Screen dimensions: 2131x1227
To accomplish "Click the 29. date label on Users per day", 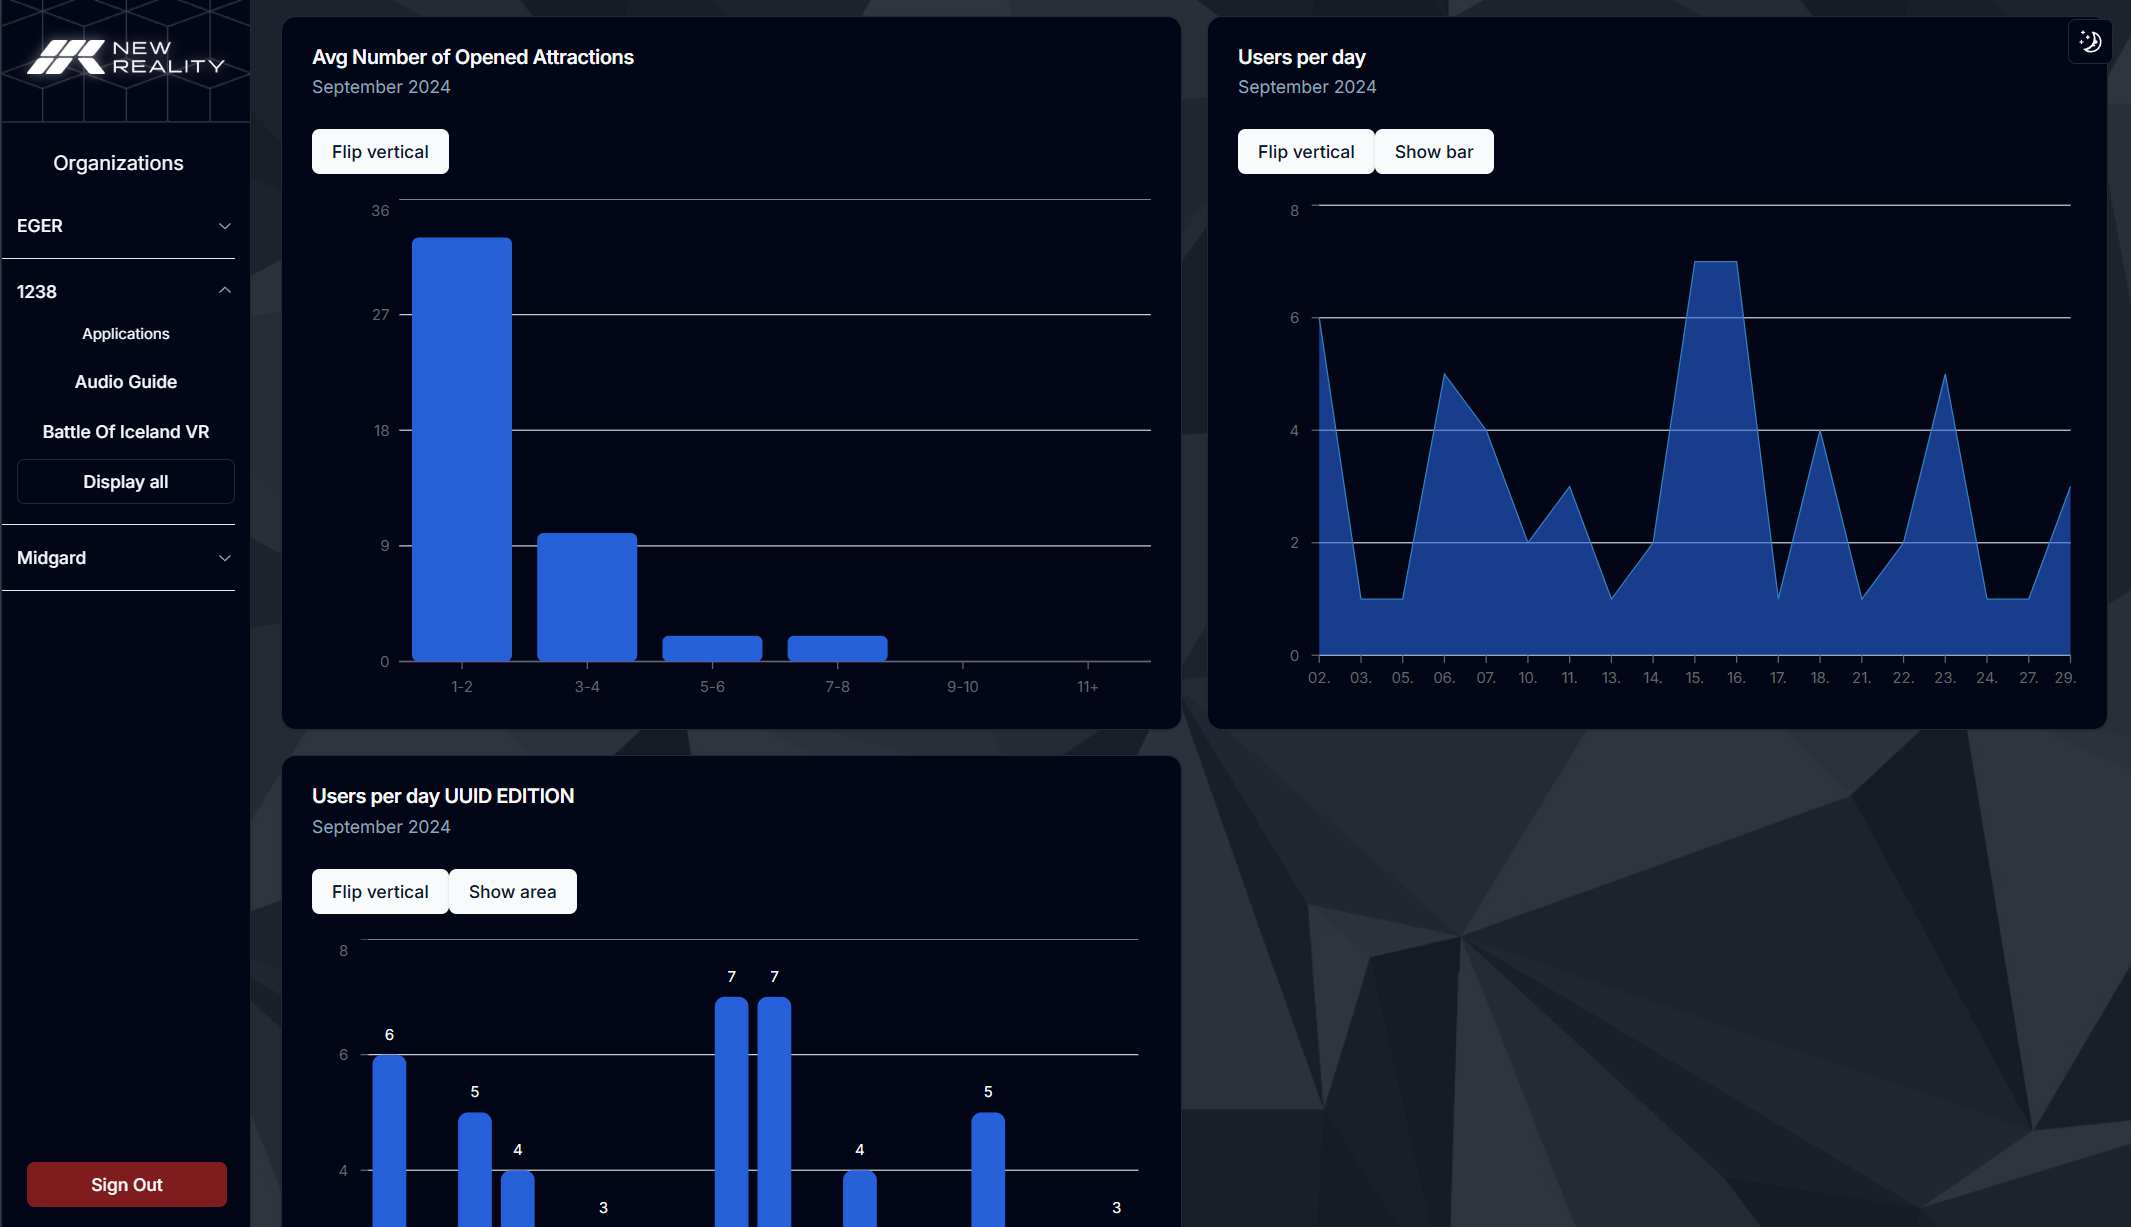I will (2065, 678).
